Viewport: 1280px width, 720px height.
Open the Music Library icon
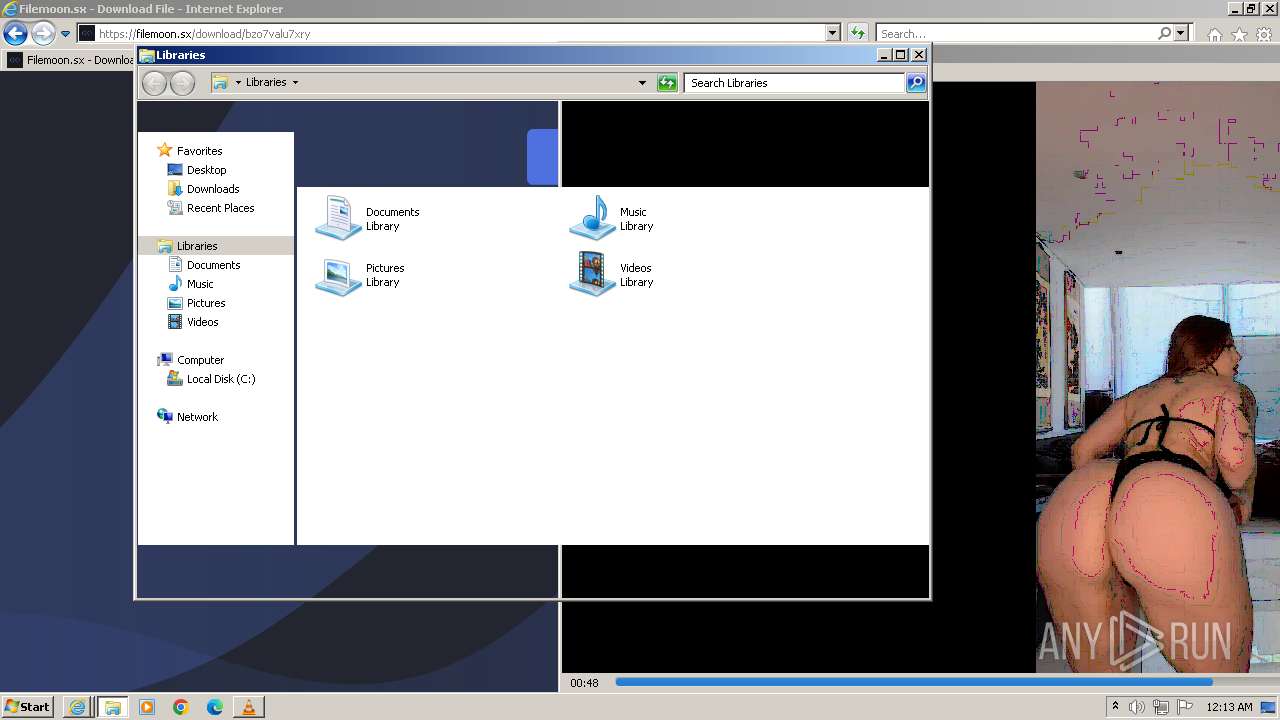click(x=611, y=218)
